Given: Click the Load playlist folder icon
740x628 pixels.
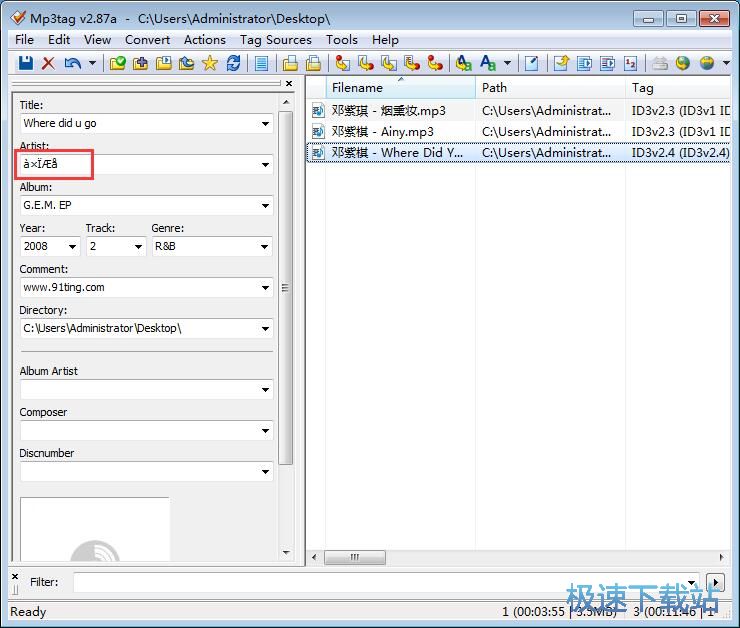Looking at the screenshot, I should (x=164, y=63).
